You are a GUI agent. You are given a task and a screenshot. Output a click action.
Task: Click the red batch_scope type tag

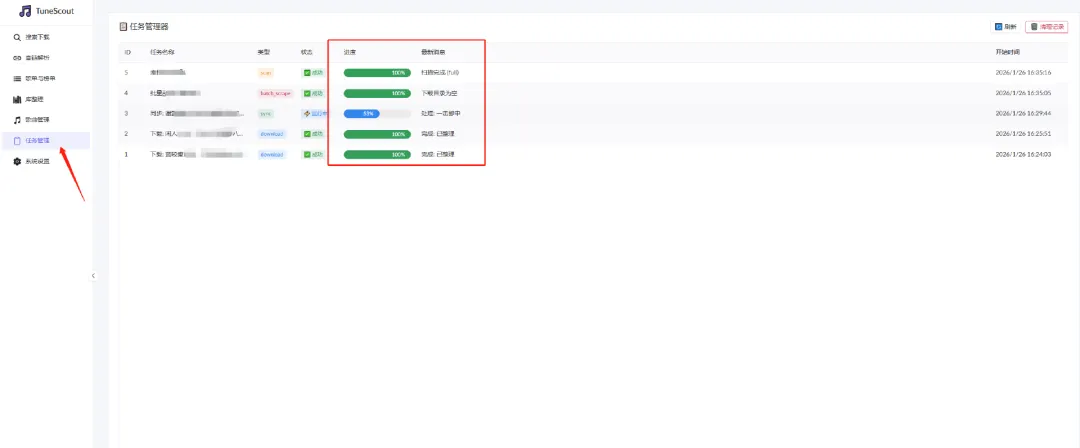point(275,93)
